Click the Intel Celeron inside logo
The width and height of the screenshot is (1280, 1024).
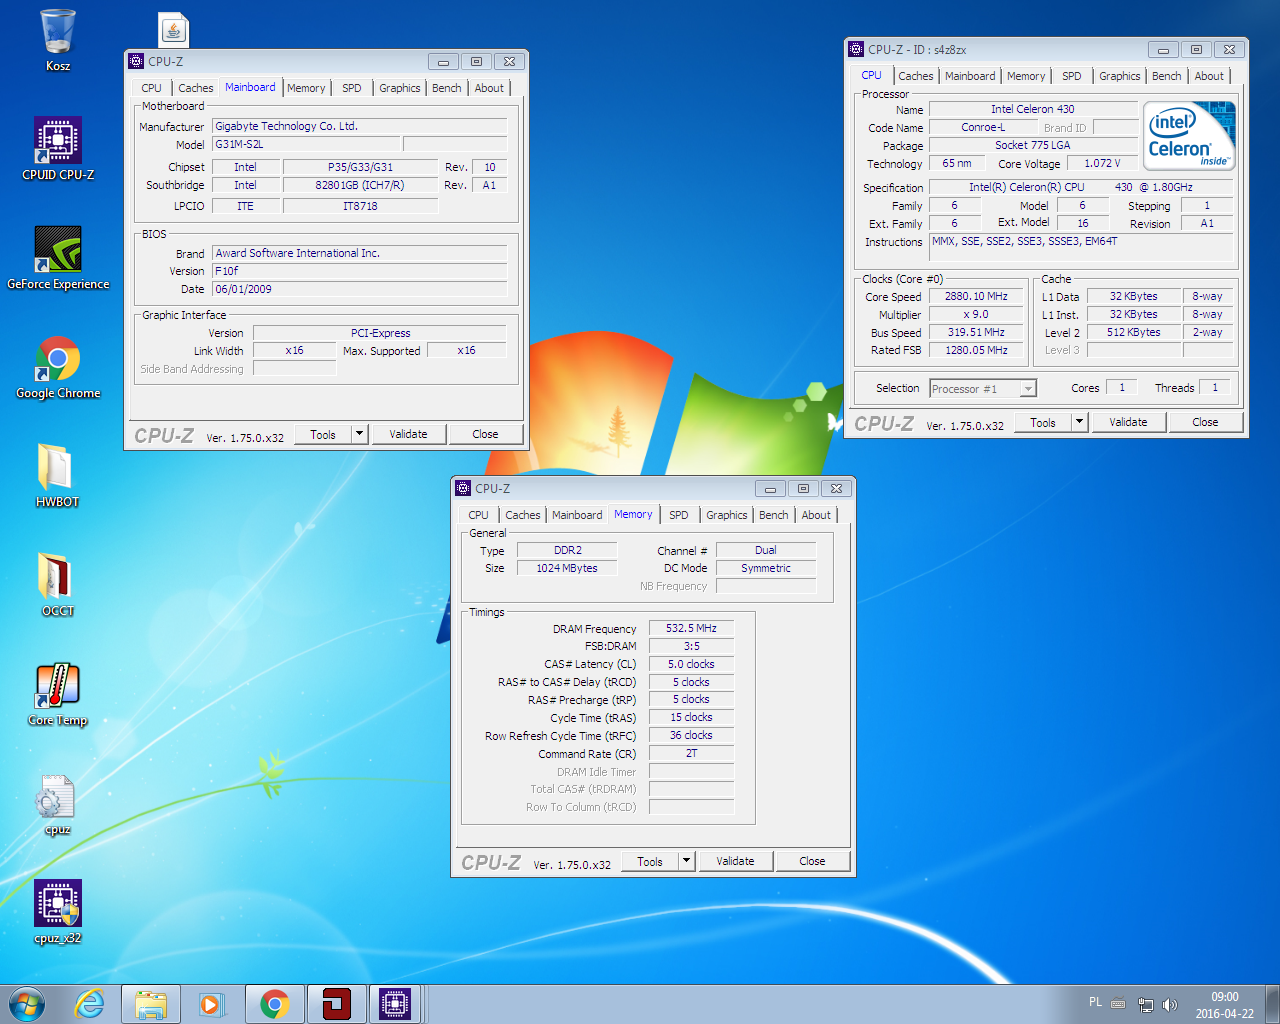[1189, 136]
